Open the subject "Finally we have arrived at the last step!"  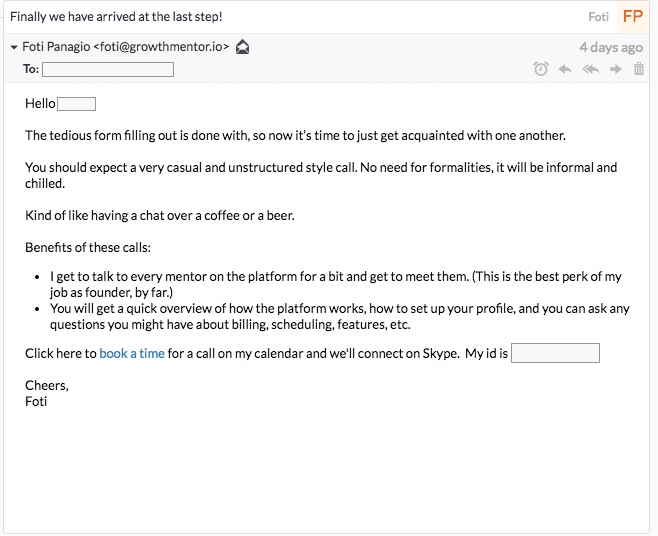(116, 17)
